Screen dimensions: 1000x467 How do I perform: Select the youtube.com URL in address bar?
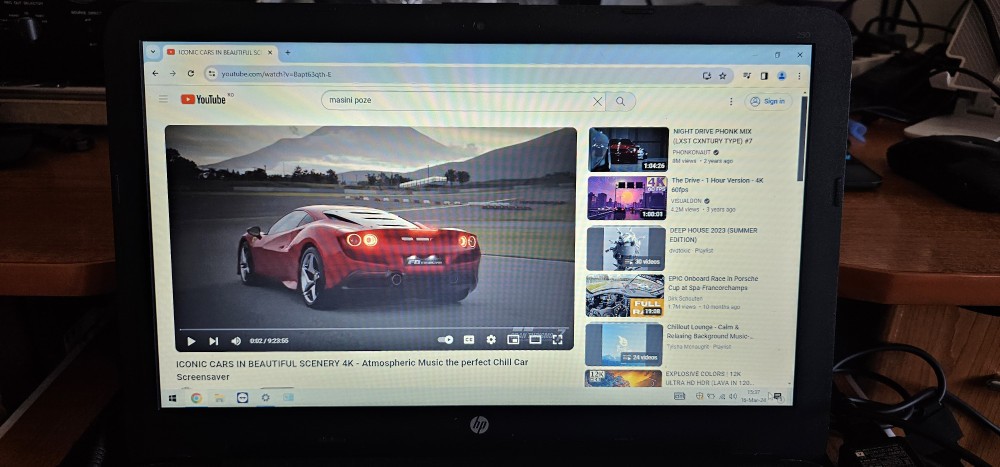pos(276,75)
